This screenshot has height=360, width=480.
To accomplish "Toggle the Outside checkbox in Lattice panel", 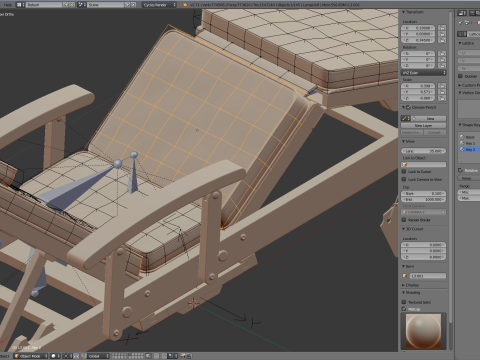I will tap(460, 76).
